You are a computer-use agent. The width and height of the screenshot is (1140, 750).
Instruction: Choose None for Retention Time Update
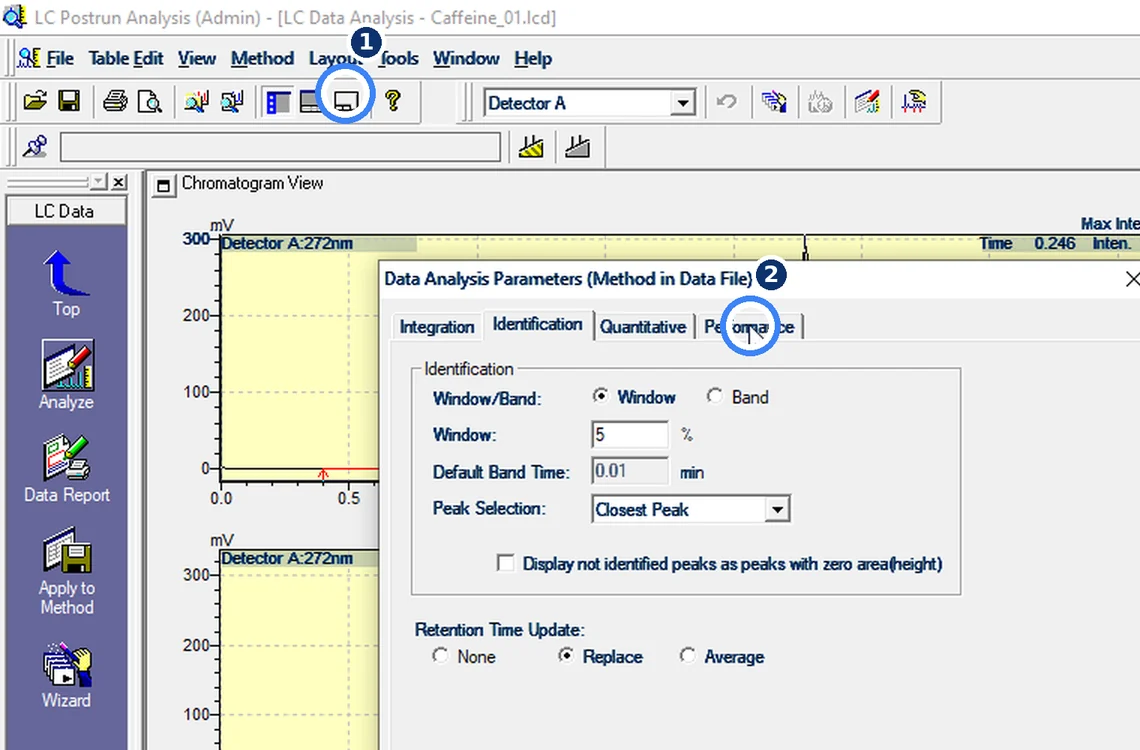point(440,656)
